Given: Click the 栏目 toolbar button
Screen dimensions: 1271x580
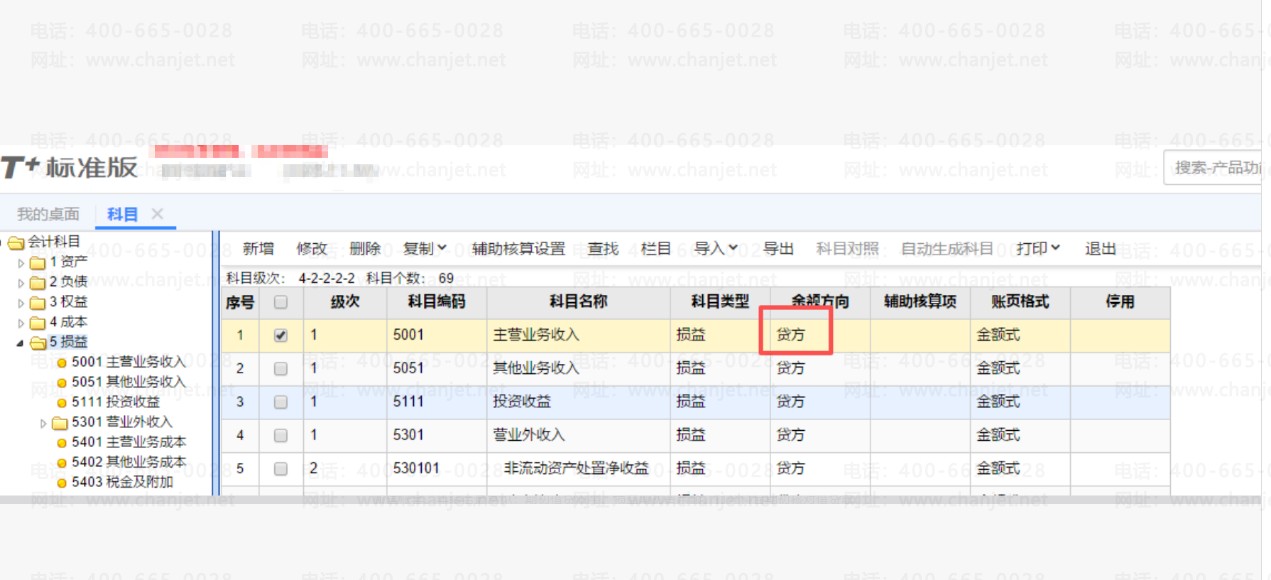Looking at the screenshot, I should click(x=656, y=248).
